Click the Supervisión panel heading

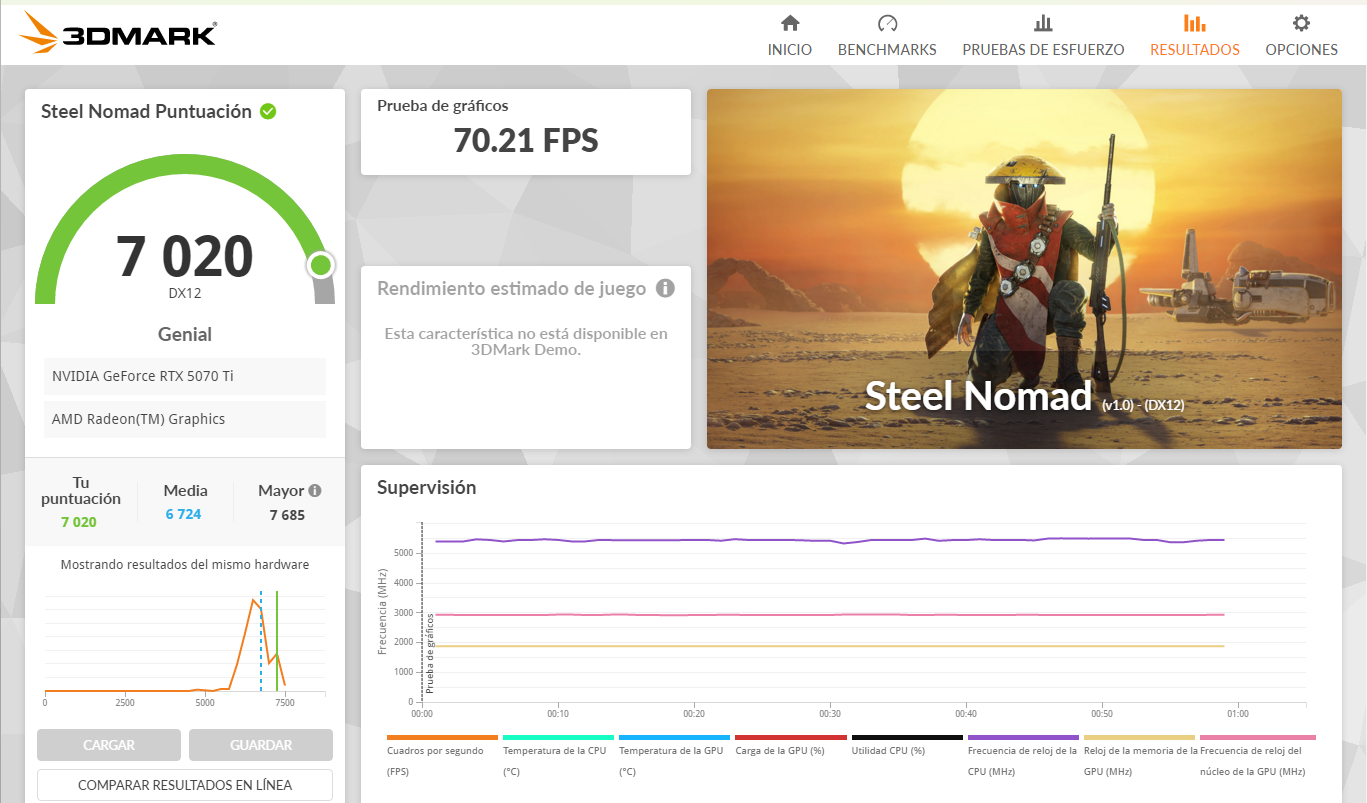(427, 488)
